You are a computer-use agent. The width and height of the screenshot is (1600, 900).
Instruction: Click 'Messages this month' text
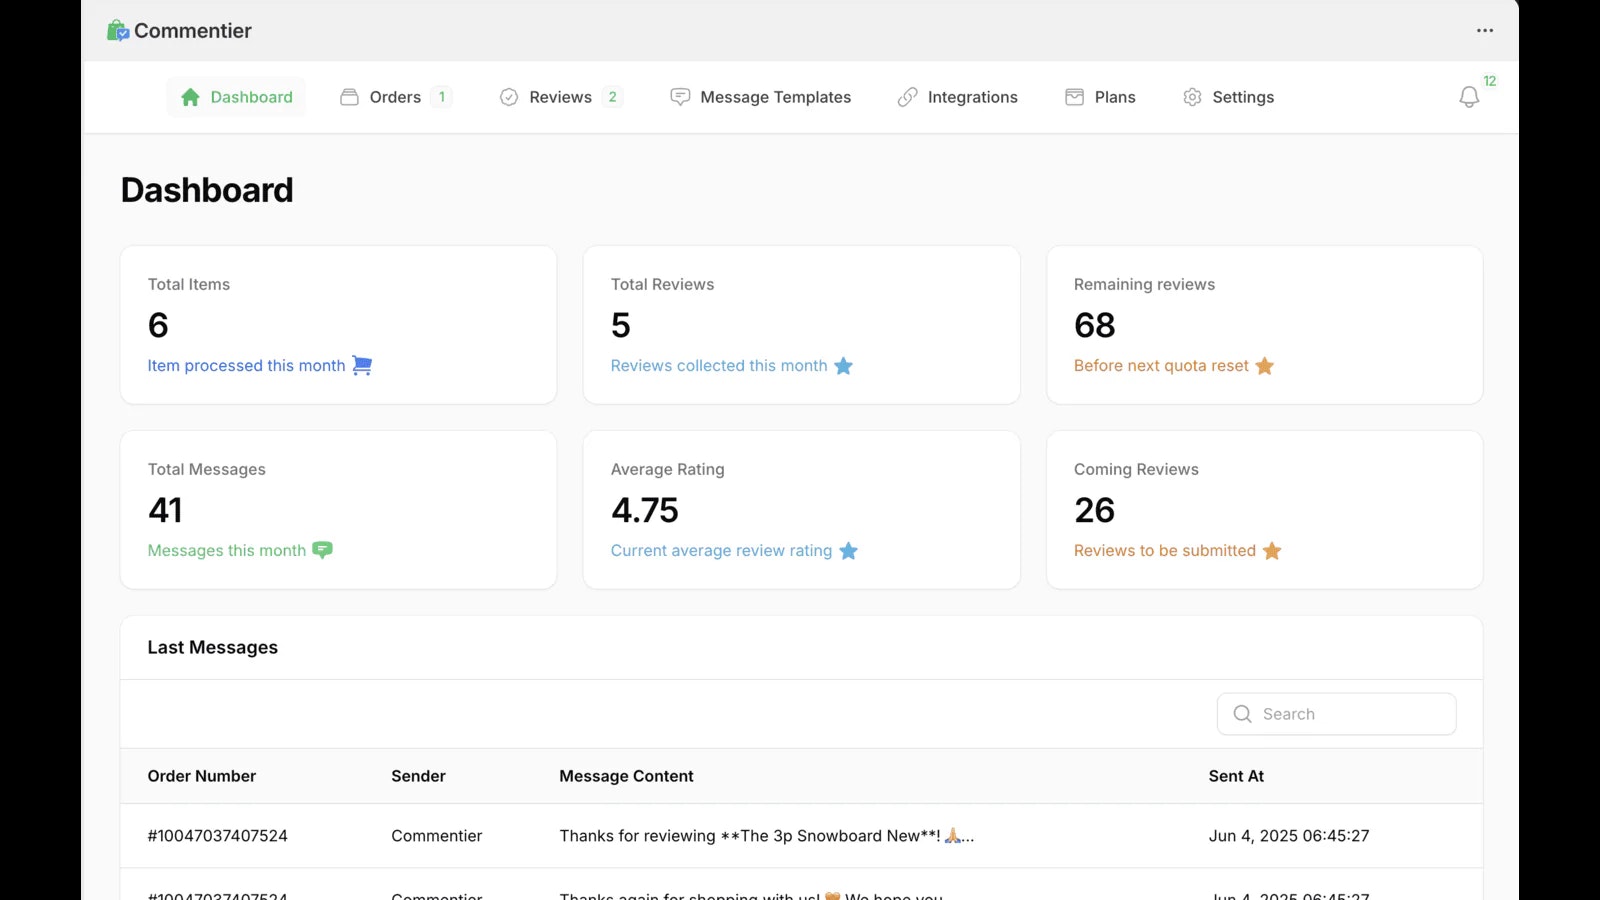pos(227,551)
